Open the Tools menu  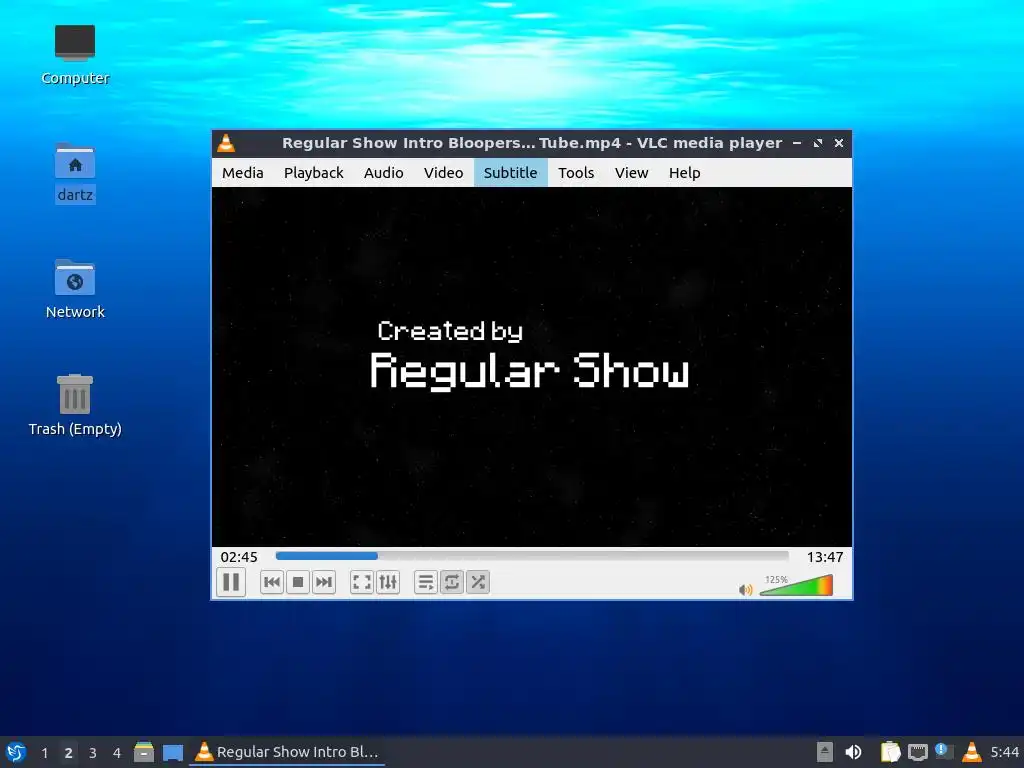576,172
